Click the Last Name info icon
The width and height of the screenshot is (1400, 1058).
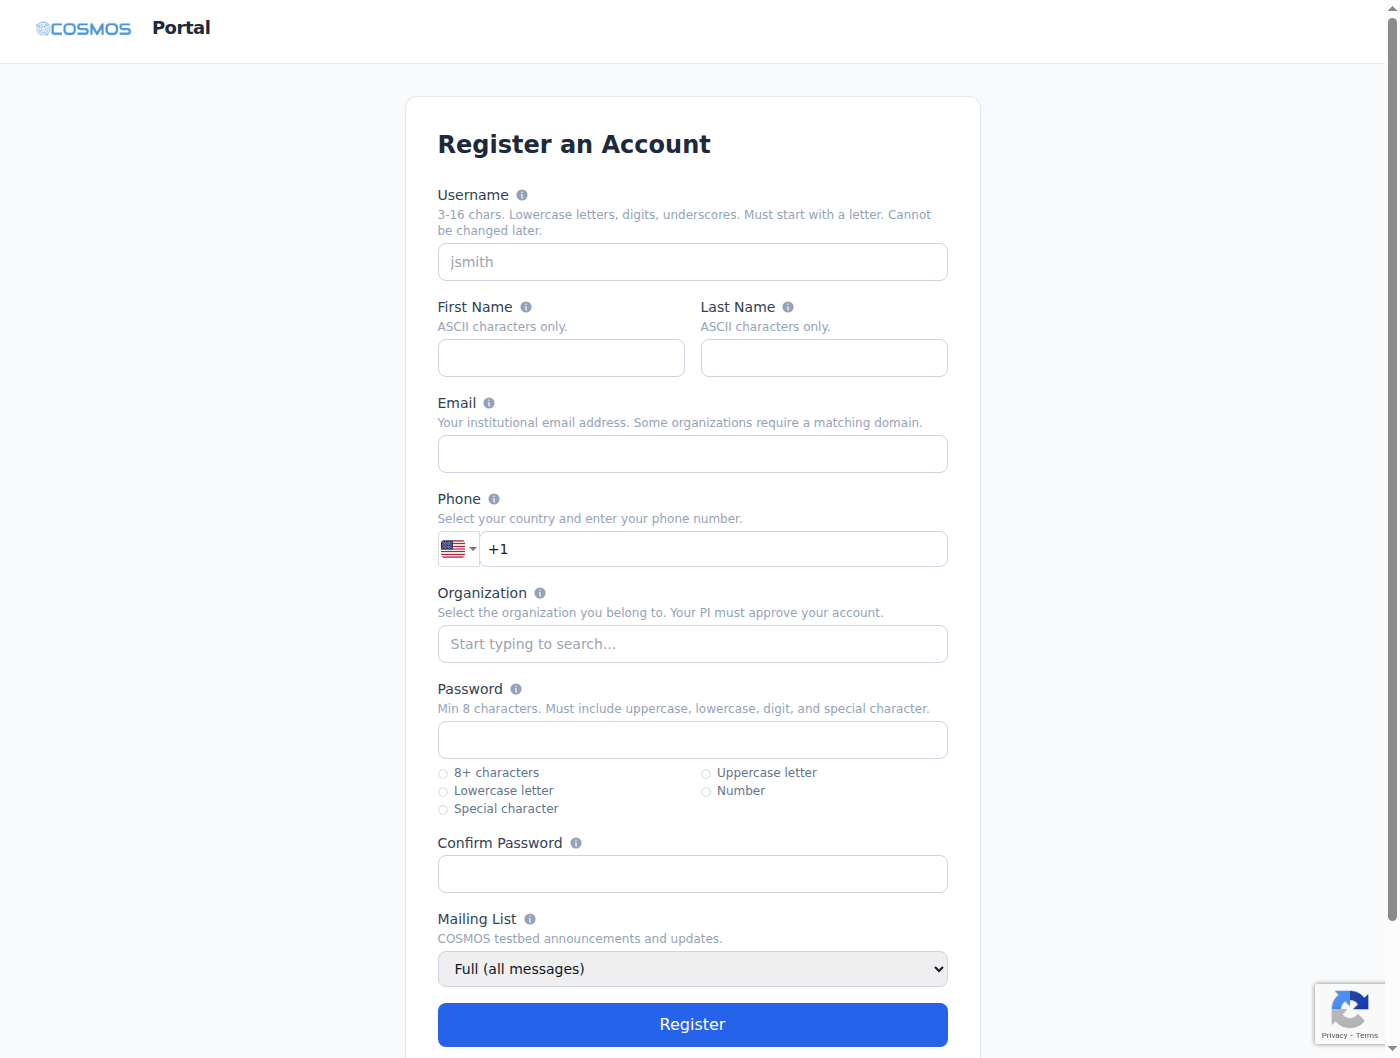pos(788,307)
